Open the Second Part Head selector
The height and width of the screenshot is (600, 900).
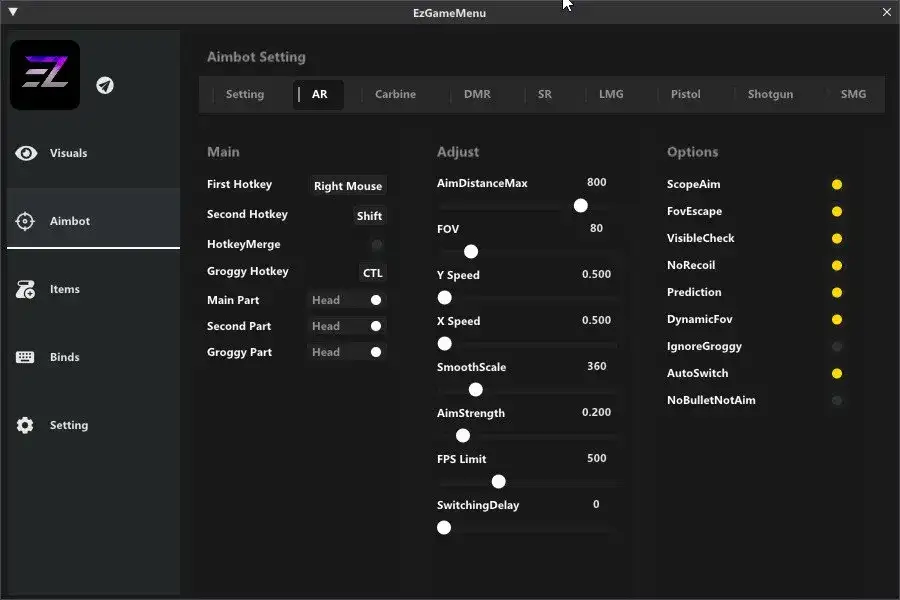pos(347,326)
